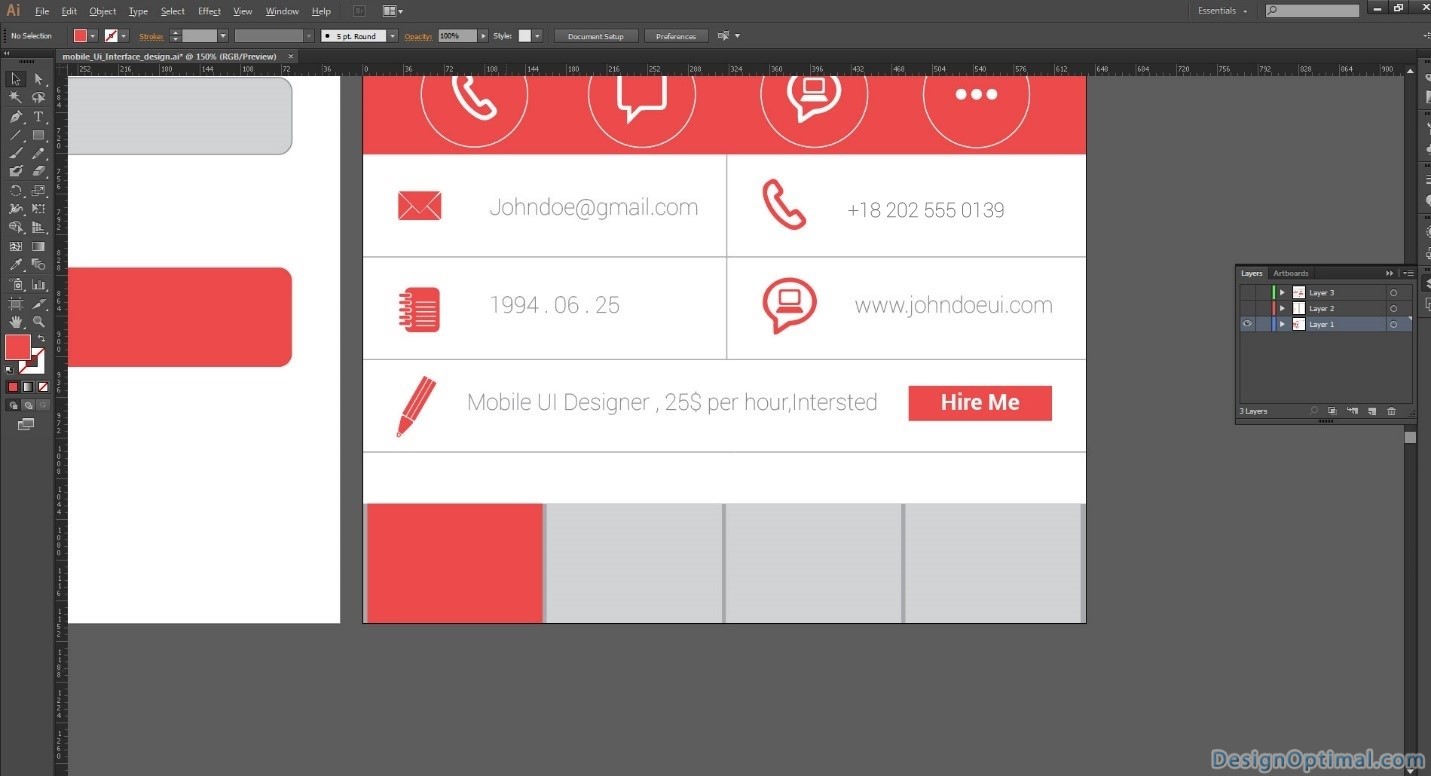Select the Slice tool

coord(38,303)
